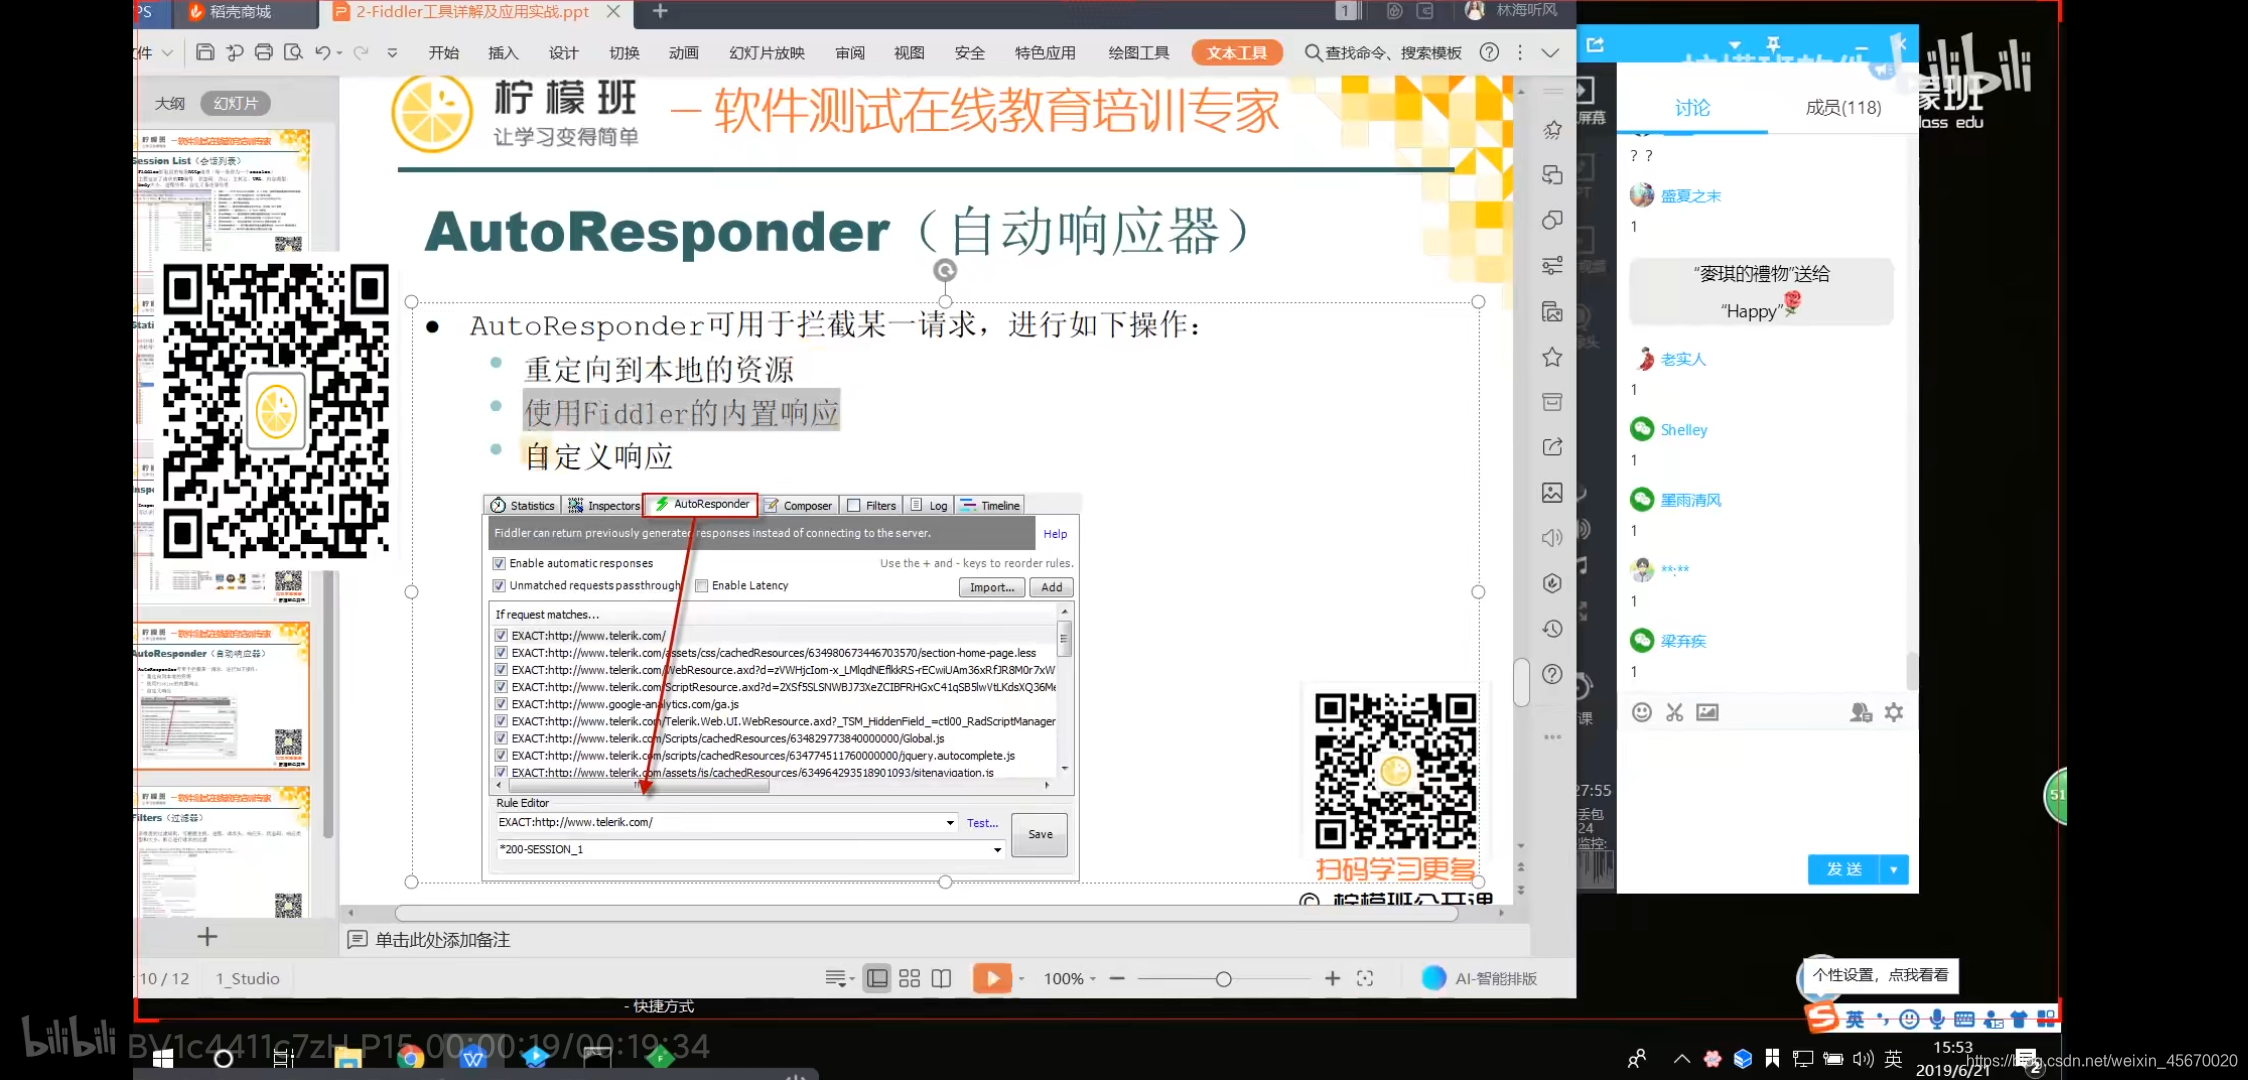The image size is (2248, 1080).
Task: Expand the 100% zoom level dropdown
Action: pos(1093,979)
